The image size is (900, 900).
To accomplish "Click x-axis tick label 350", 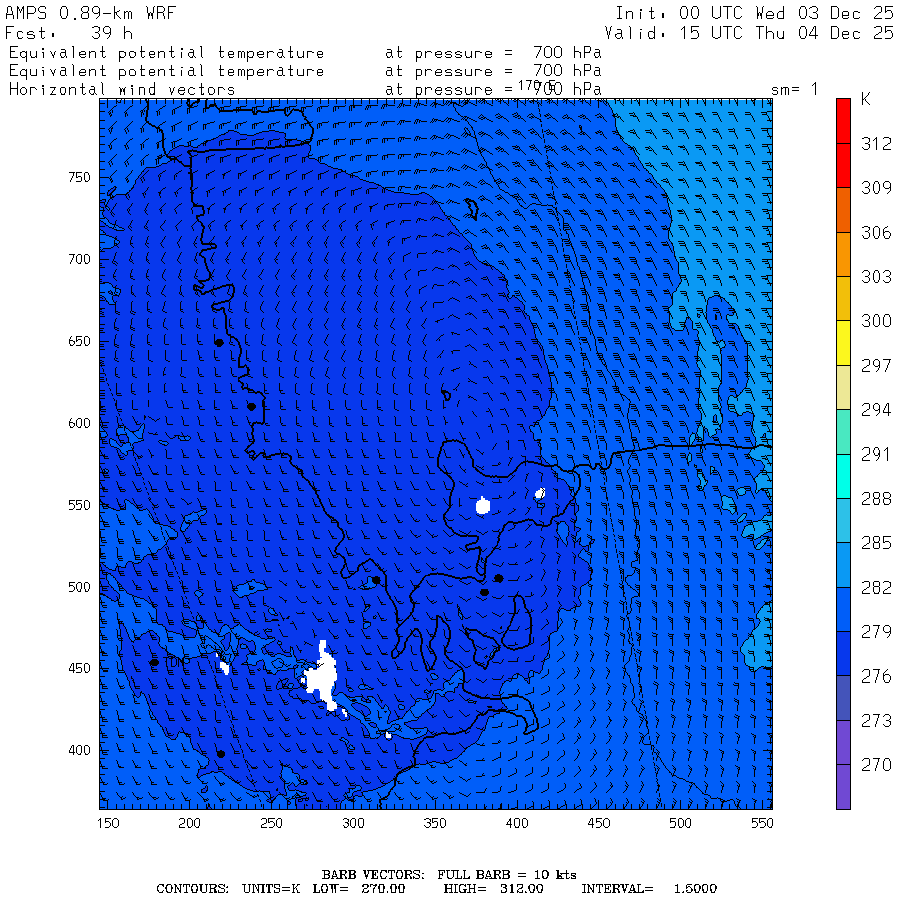I will pos(435,823).
